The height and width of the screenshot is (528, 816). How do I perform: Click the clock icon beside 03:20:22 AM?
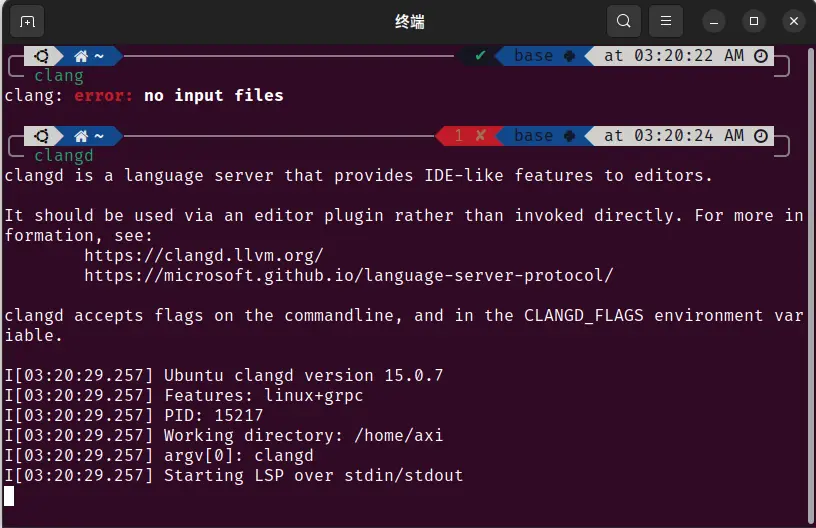pyautogui.click(x=761, y=56)
